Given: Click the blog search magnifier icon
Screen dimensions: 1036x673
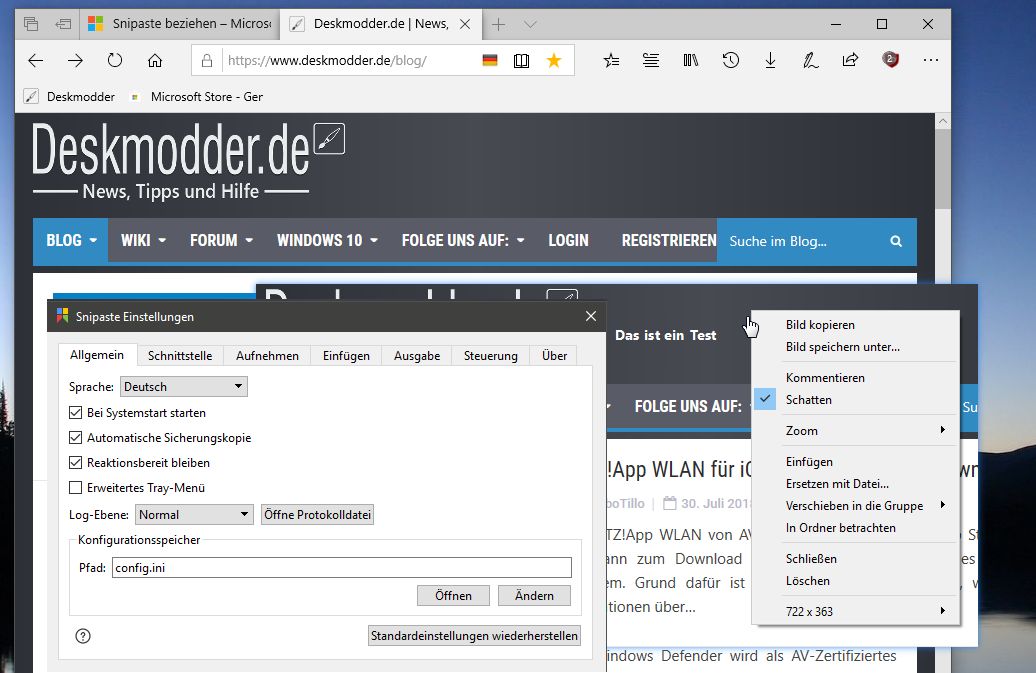Looking at the screenshot, I should [896, 241].
